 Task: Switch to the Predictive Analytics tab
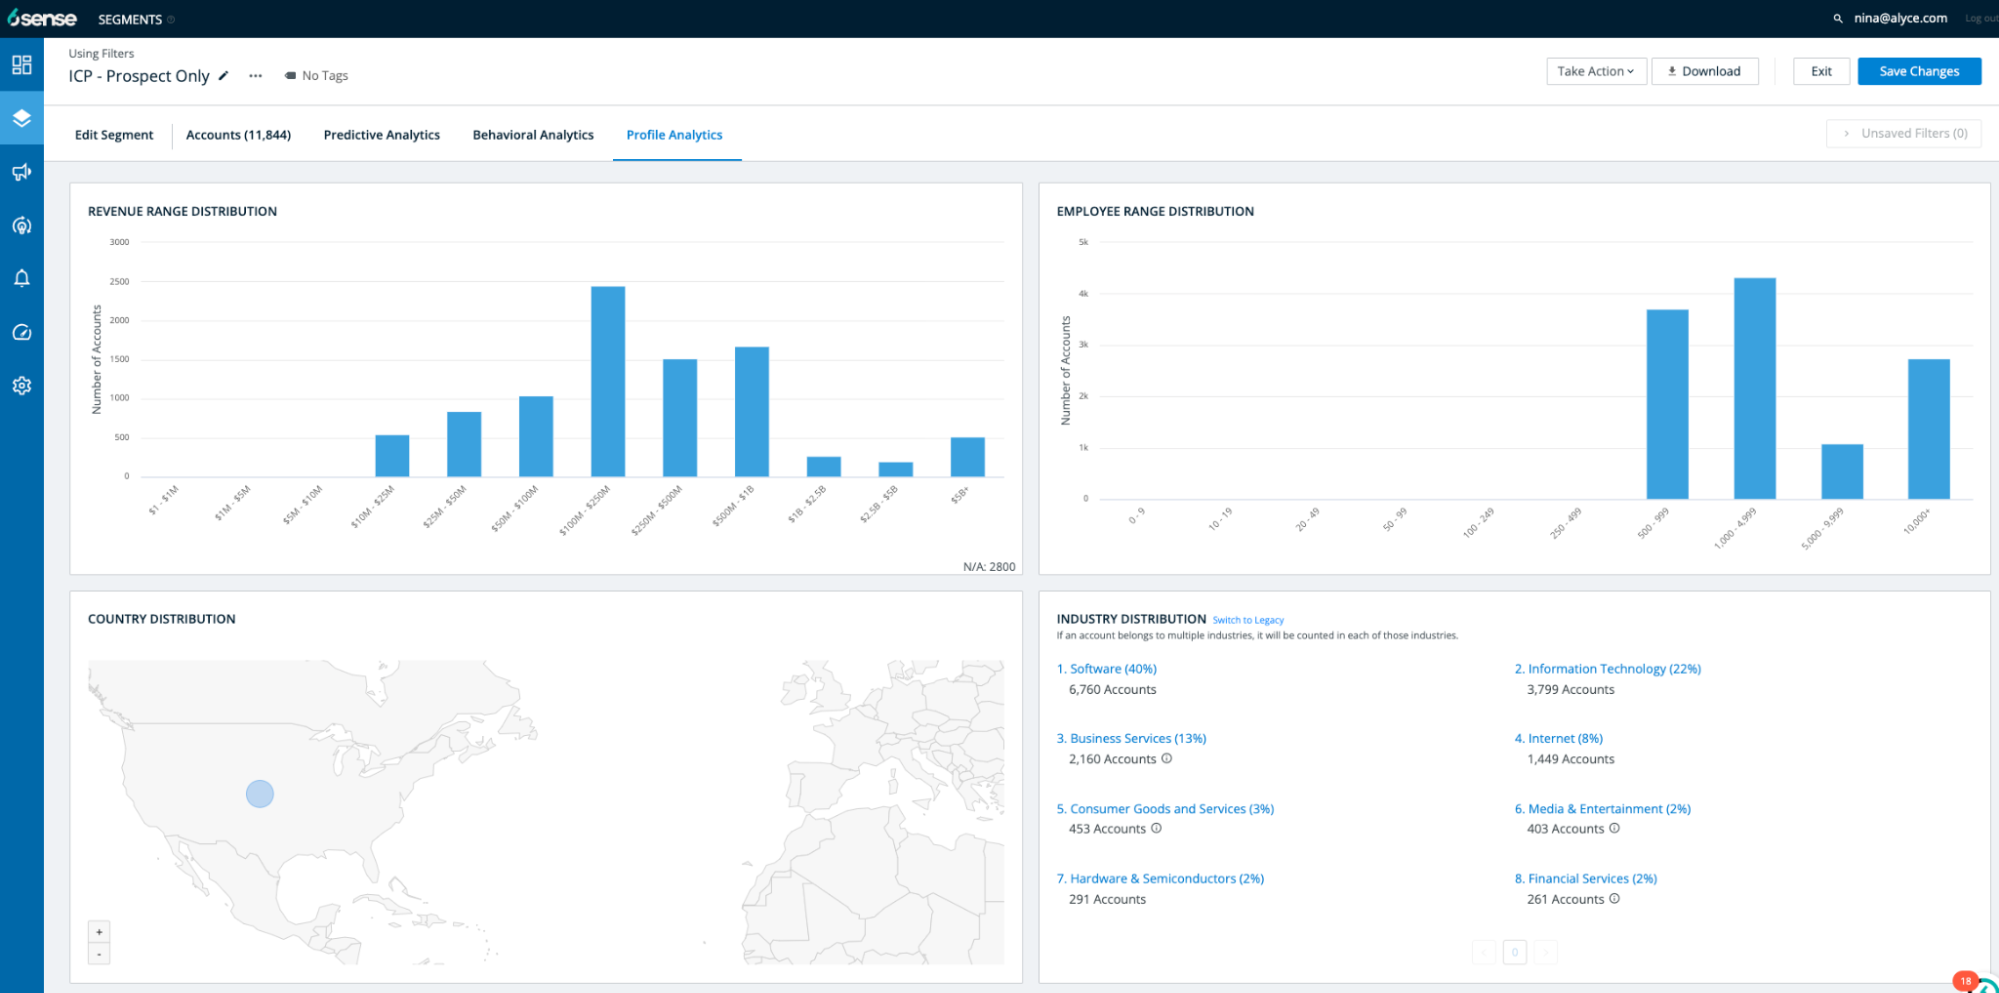coord(381,134)
